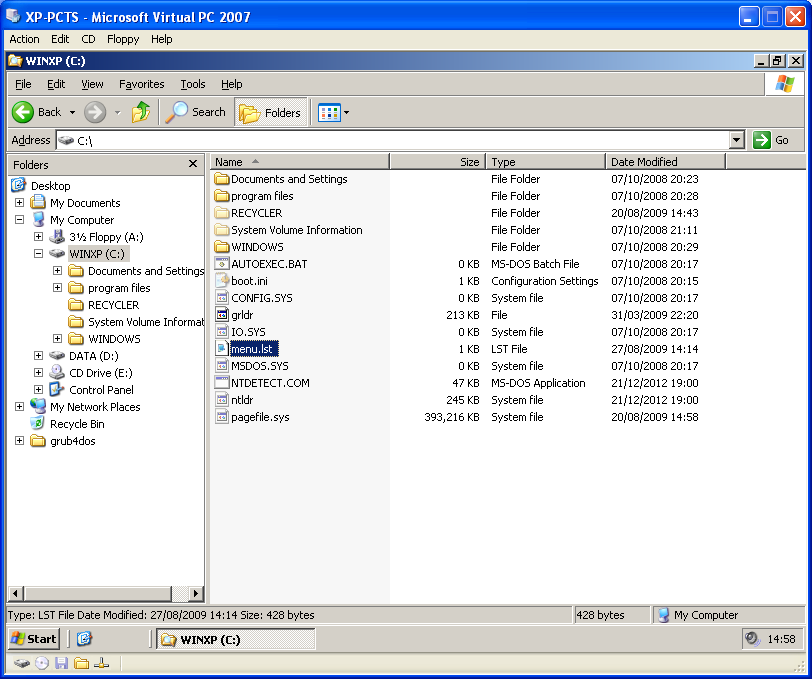Viewport: 812px width, 679px height.
Task: Click the Folders pane scroll left arrow
Action: [x=16, y=594]
